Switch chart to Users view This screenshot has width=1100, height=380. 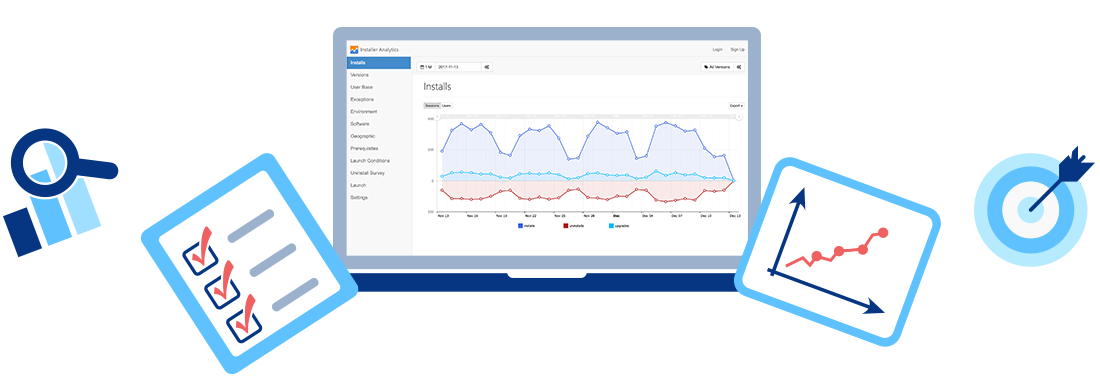tap(446, 106)
